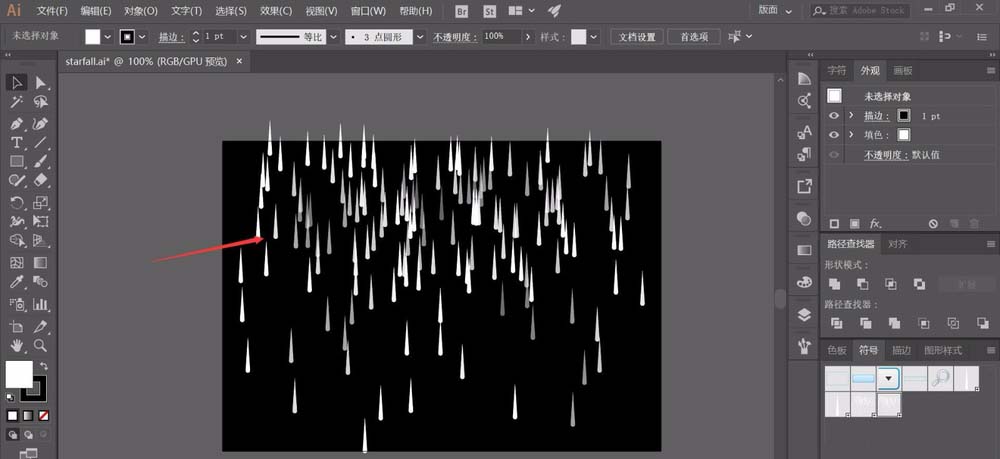Select the Eraser tool
1000x459 pixels.
[x=41, y=181]
